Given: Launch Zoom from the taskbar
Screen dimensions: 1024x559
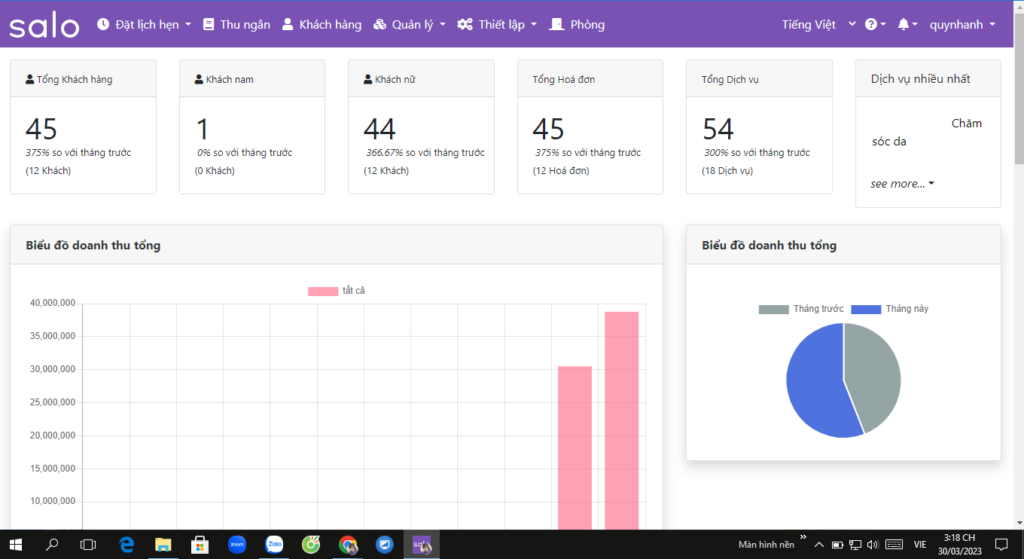Looking at the screenshot, I should [x=237, y=545].
